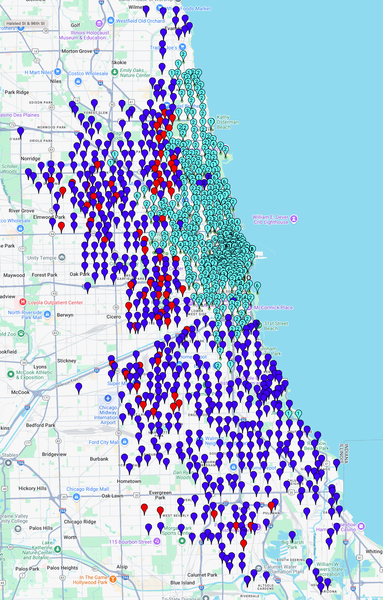Click the North Riverside Park Mall icon
The width and height of the screenshot is (383, 600).
click(x=47, y=314)
